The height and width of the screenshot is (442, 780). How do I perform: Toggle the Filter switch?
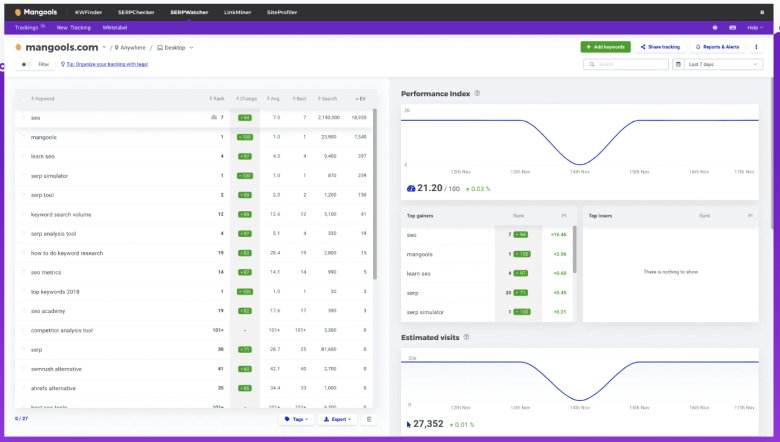click(26, 64)
